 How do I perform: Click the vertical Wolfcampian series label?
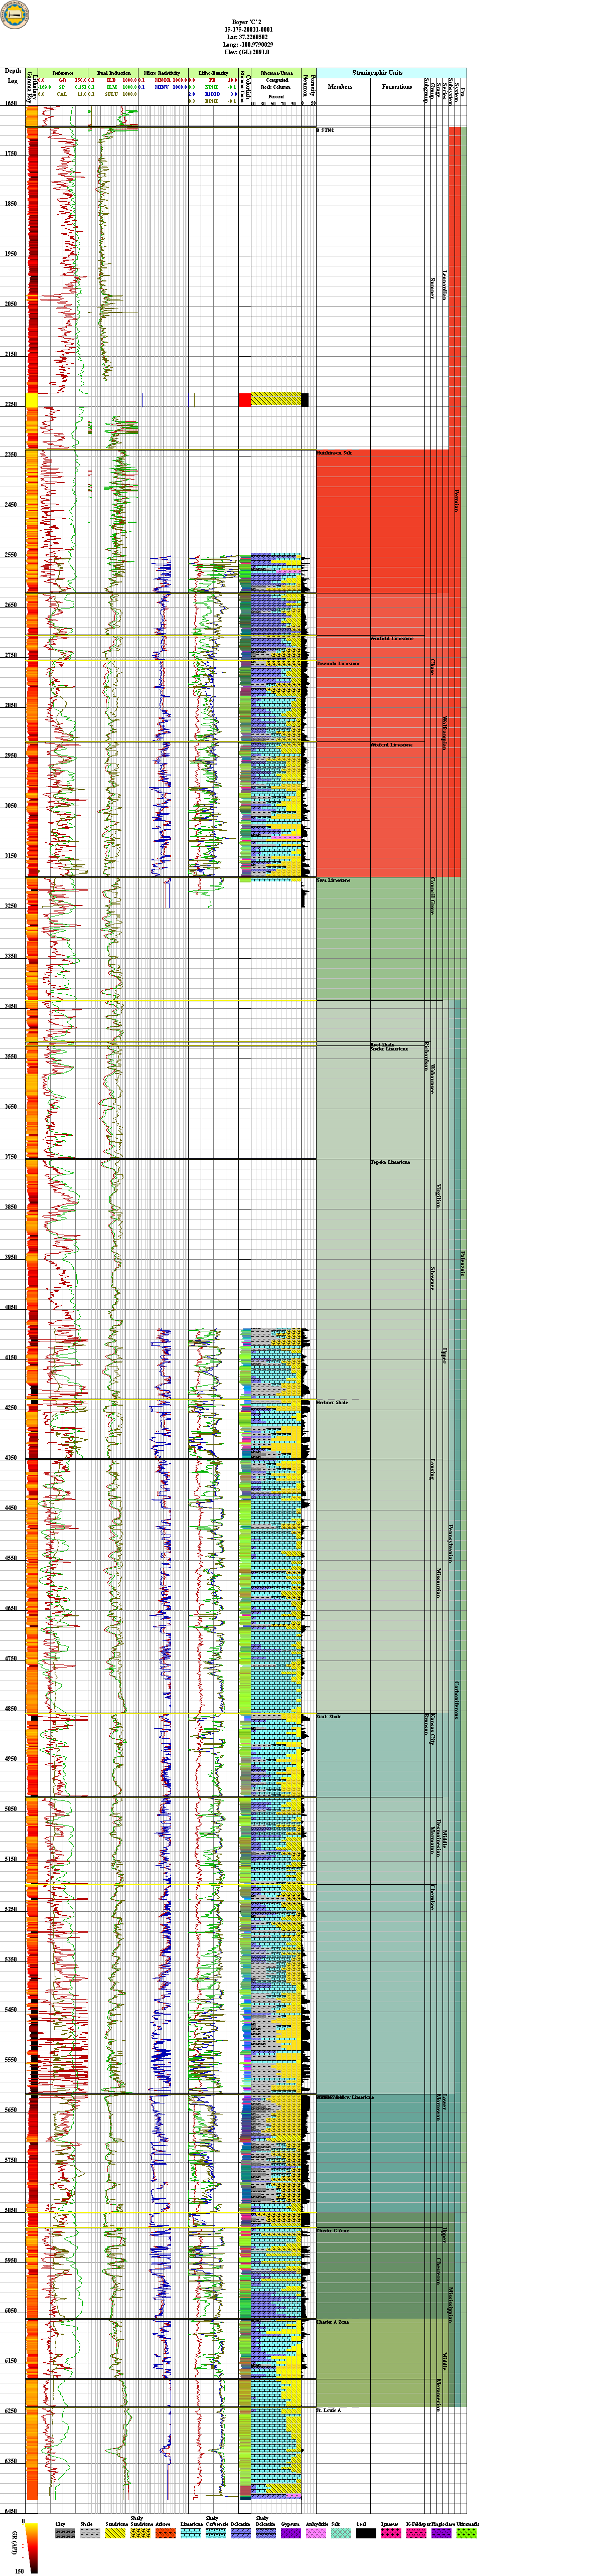(x=444, y=733)
